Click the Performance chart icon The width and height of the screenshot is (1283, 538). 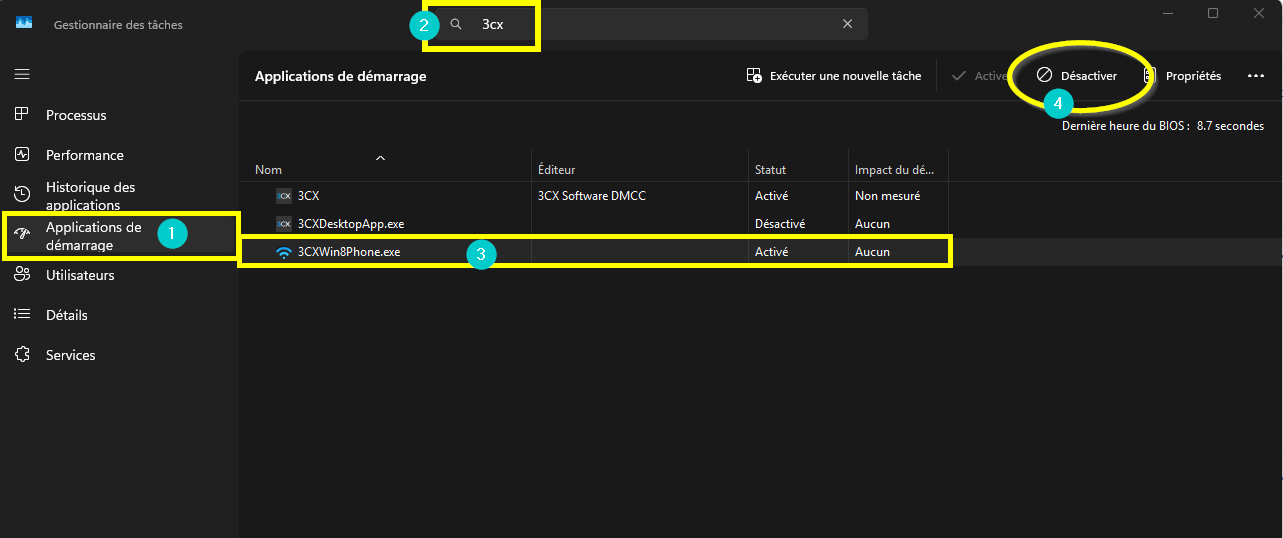[x=22, y=155]
